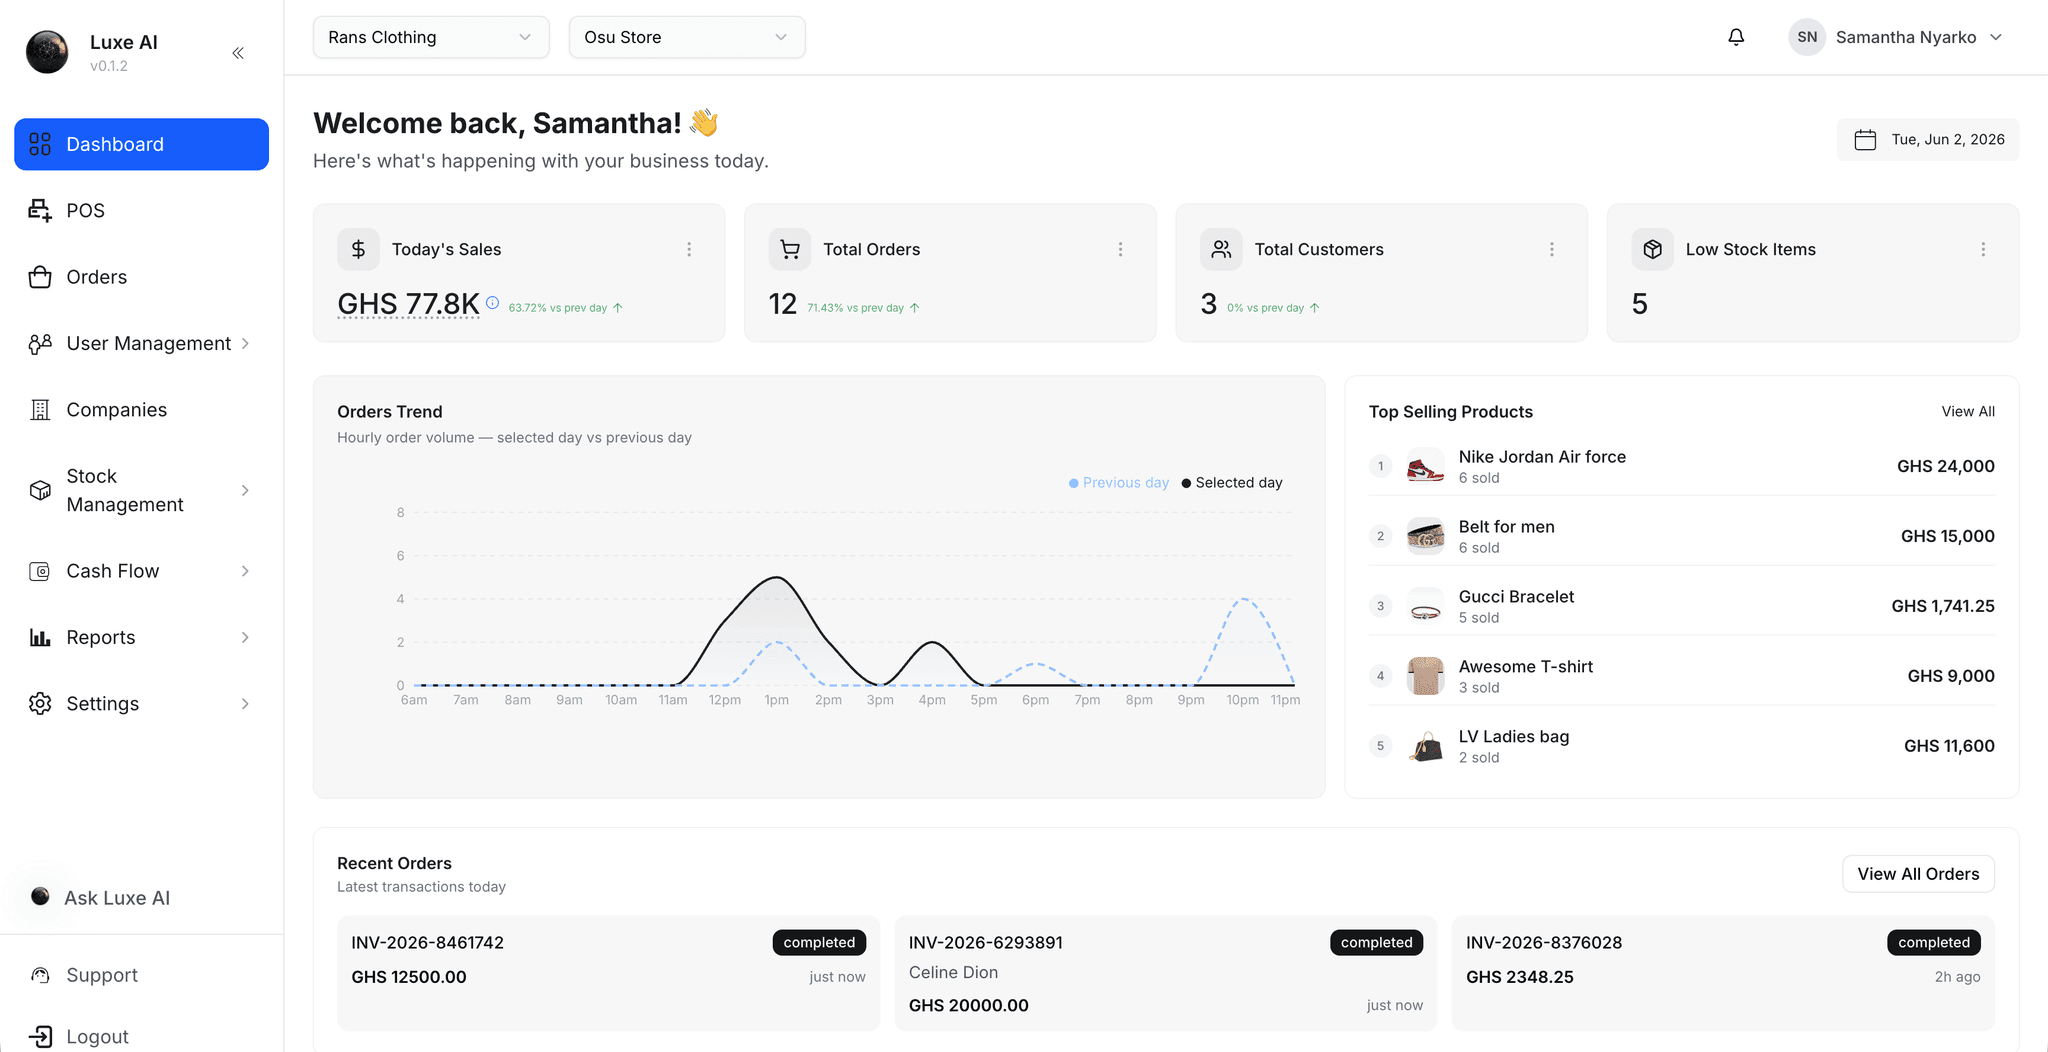
Task: Click the Tue, Jun 2, 2026 date picker
Action: [x=1928, y=140]
